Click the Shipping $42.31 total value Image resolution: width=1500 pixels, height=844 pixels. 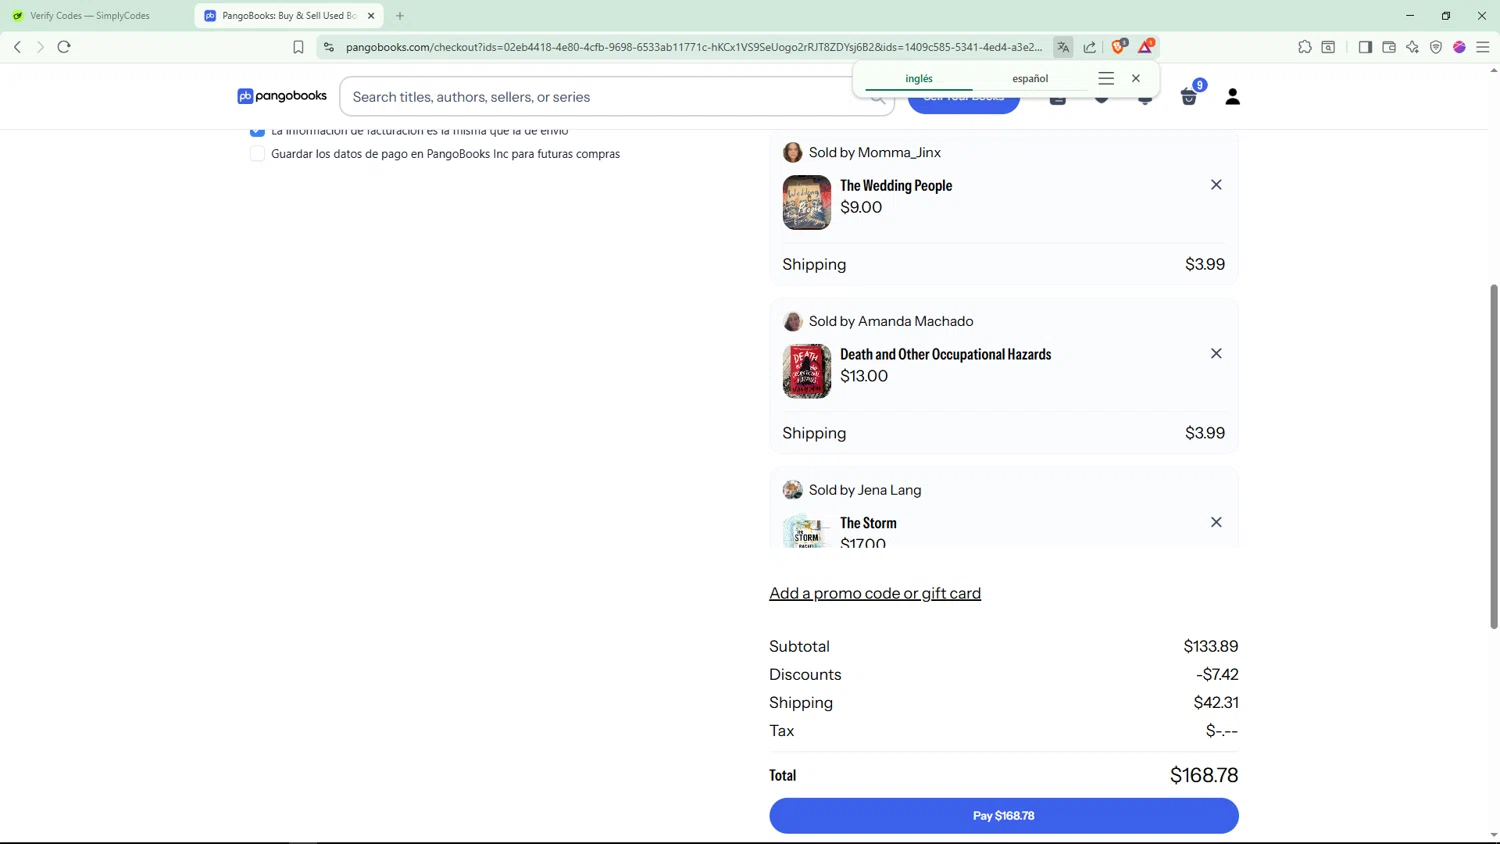pyautogui.click(x=1216, y=703)
